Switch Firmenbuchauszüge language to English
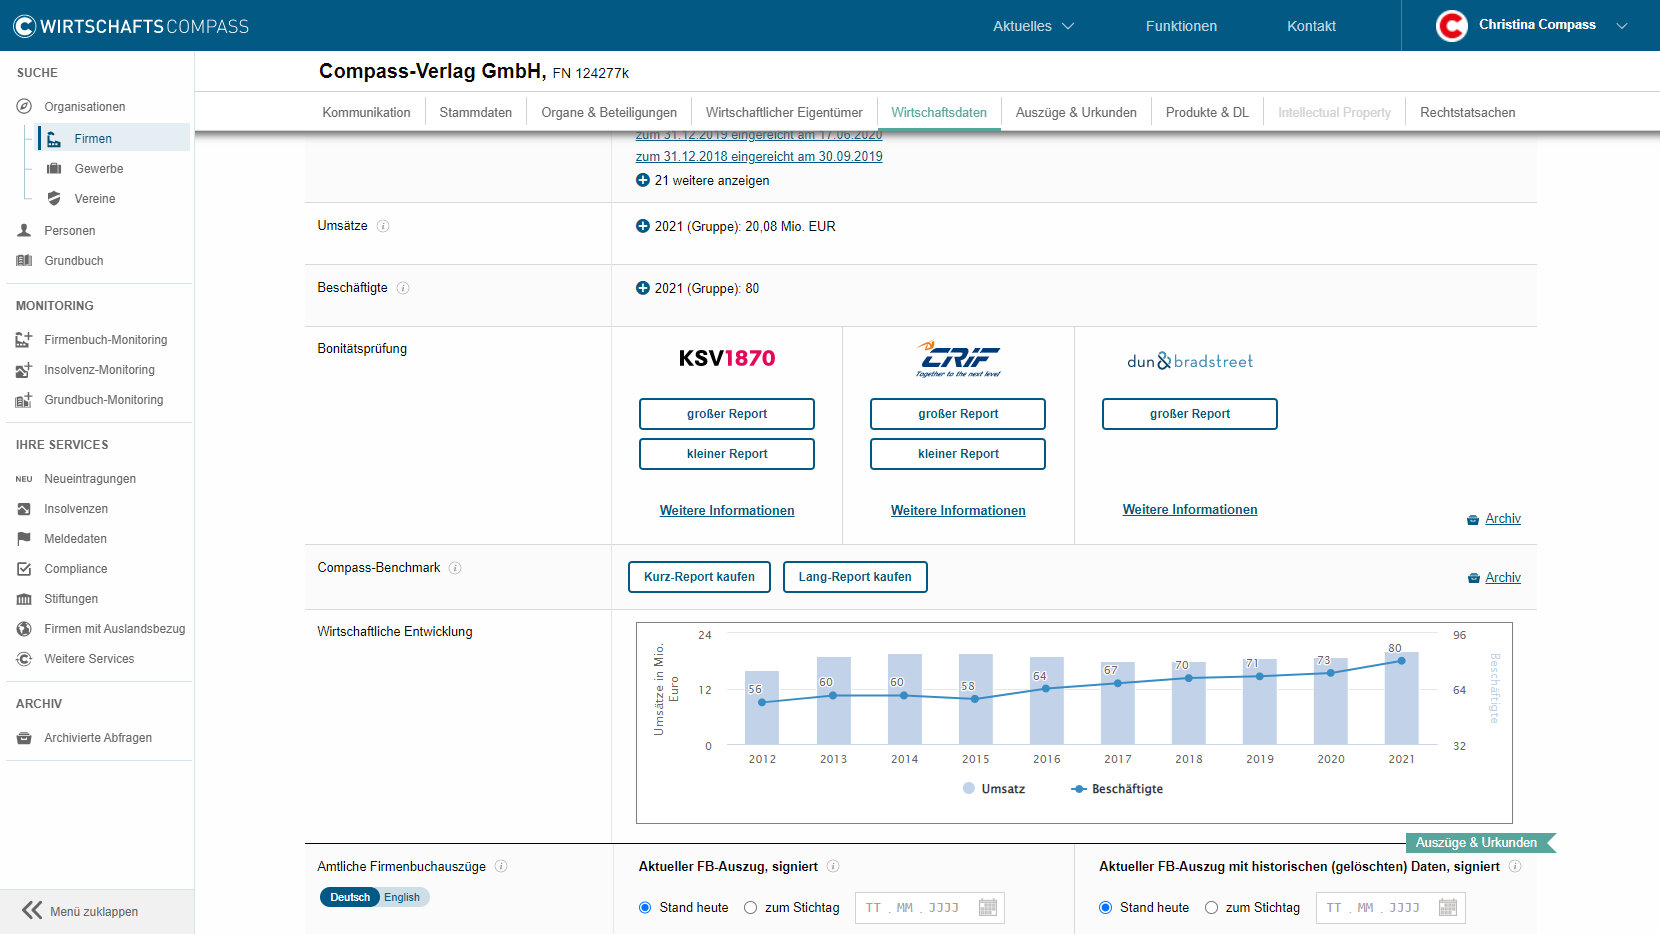Image resolution: width=1660 pixels, height=934 pixels. tap(402, 897)
